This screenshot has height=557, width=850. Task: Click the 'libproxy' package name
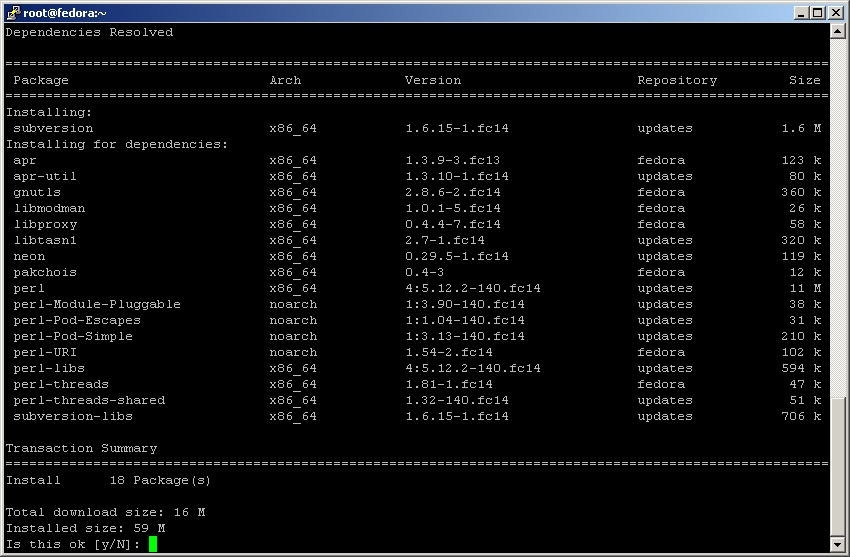[x=45, y=224]
